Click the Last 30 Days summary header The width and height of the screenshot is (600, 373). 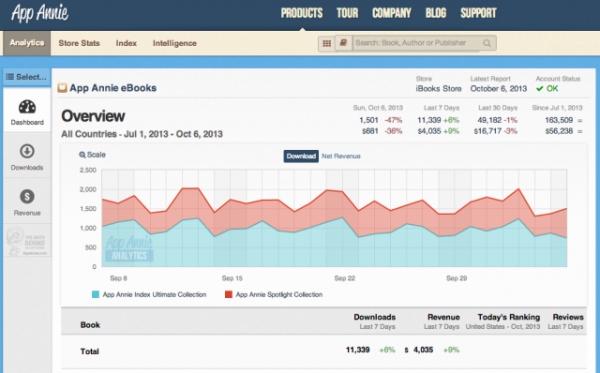point(497,108)
